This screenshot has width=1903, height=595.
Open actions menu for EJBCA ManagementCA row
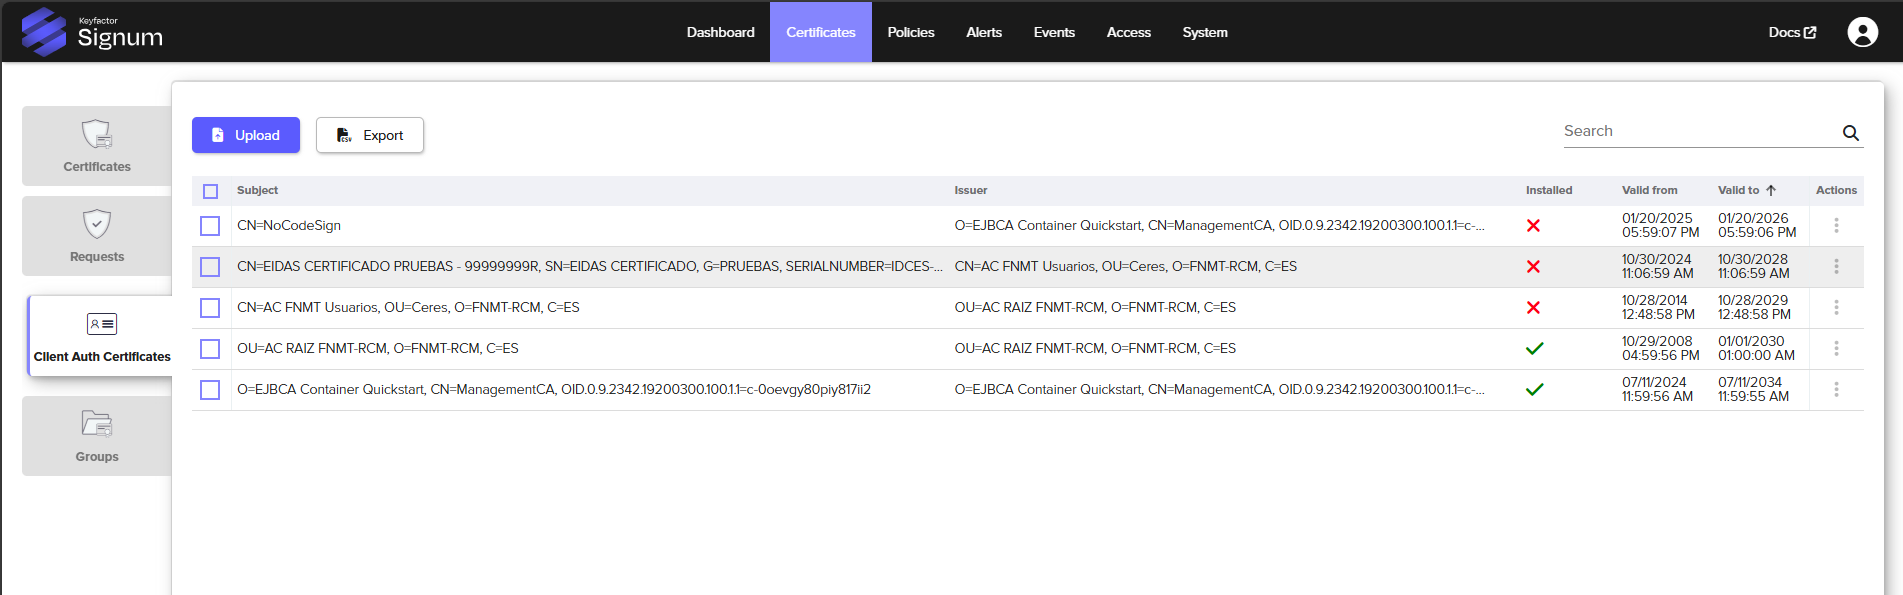click(1836, 390)
